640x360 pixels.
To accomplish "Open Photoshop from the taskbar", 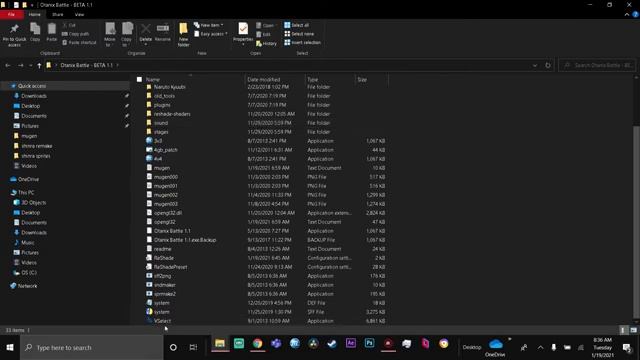I will coord(369,343).
